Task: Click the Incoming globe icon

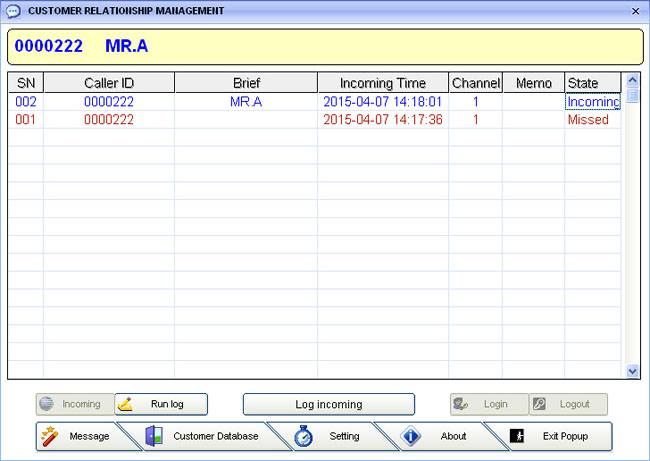Action: tap(46, 405)
